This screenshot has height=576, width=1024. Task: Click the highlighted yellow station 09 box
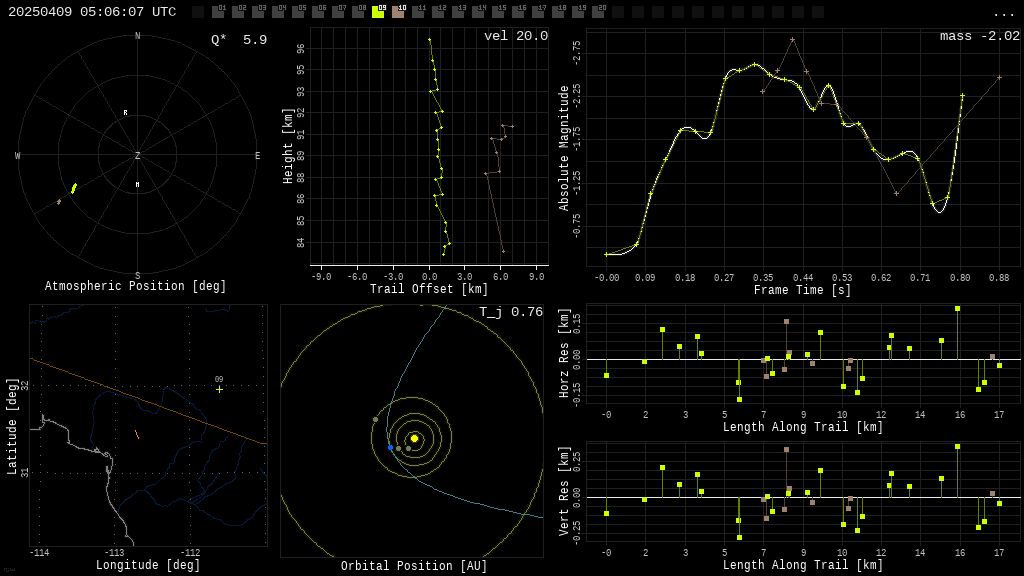tap(378, 12)
